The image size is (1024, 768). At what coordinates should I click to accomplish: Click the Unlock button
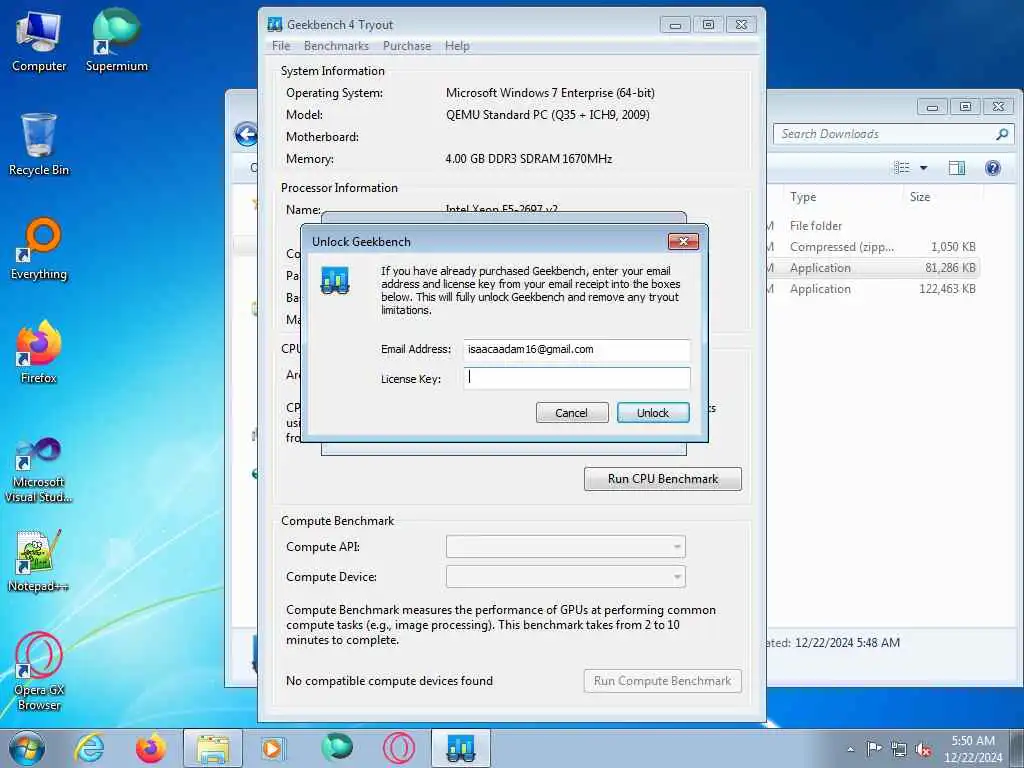pyautogui.click(x=653, y=413)
